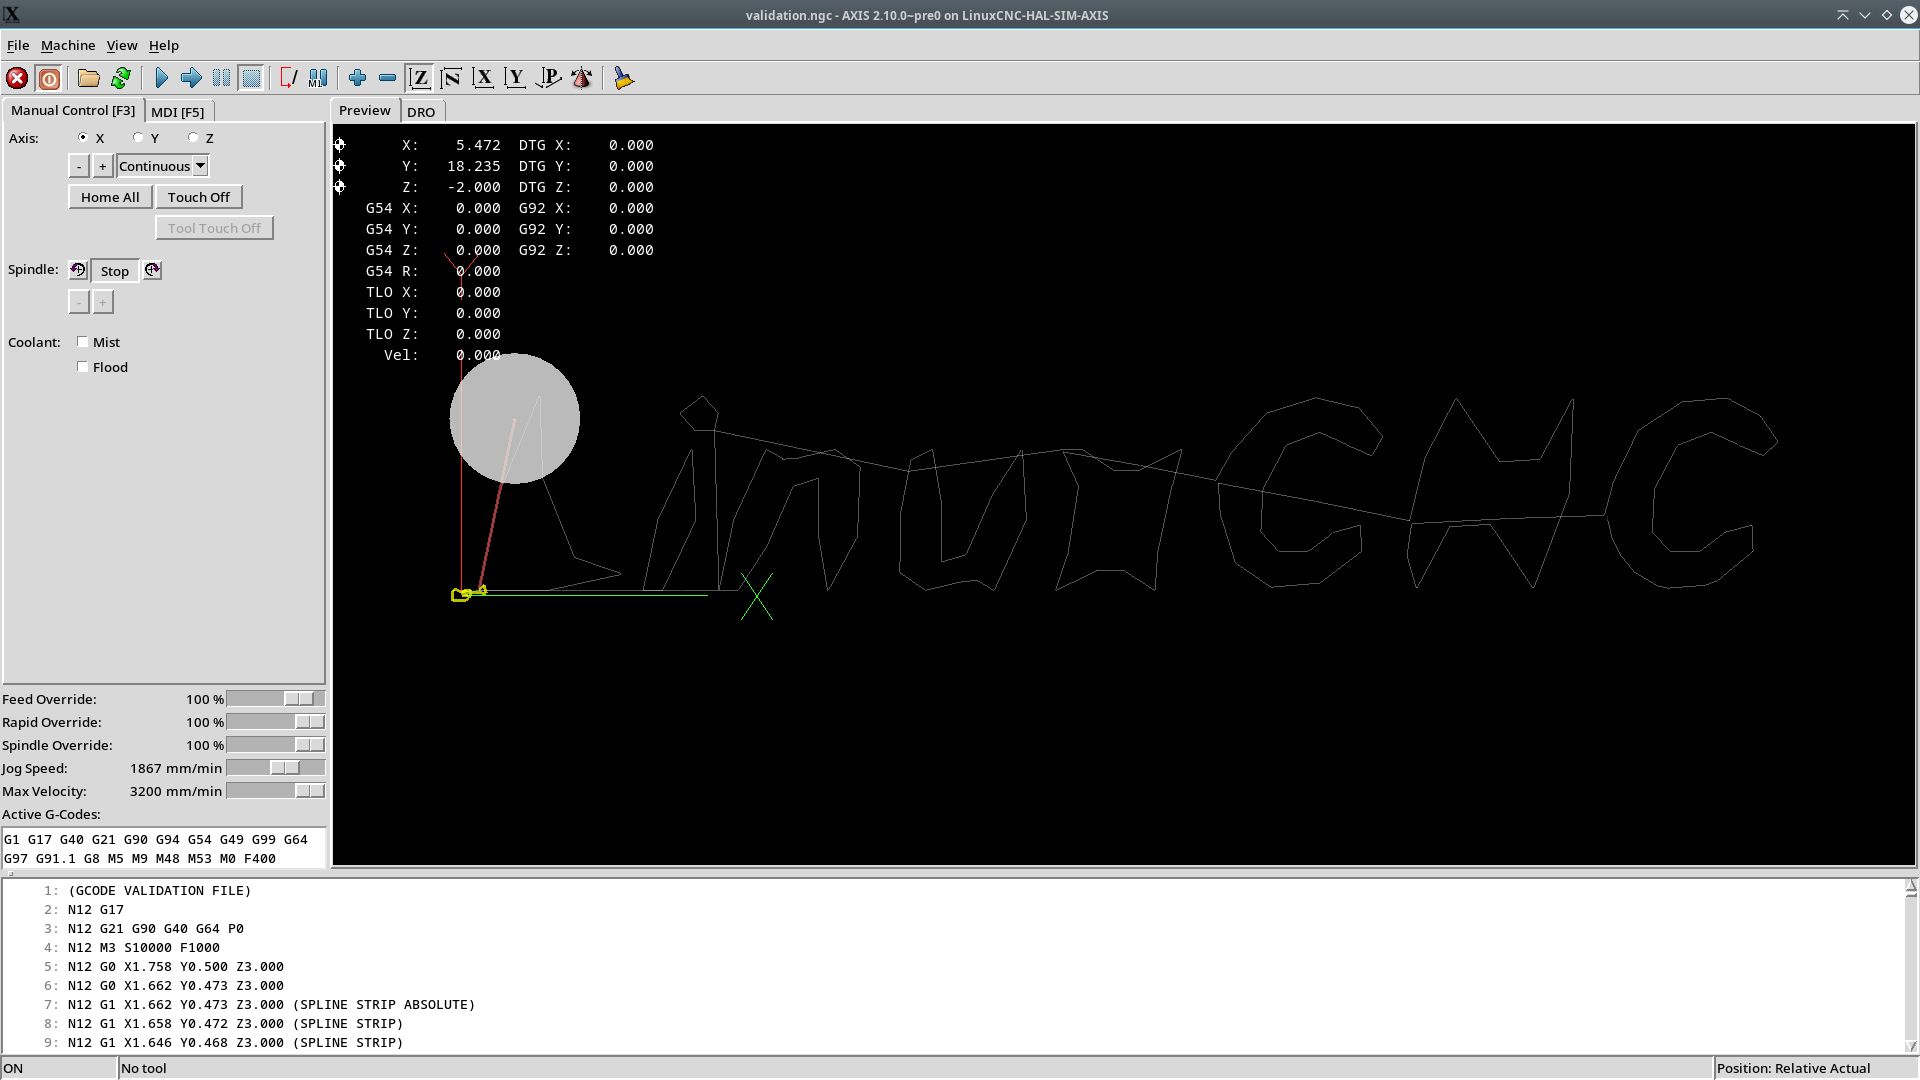Open the X window menu icon
1920x1080 pixels.
[11, 15]
